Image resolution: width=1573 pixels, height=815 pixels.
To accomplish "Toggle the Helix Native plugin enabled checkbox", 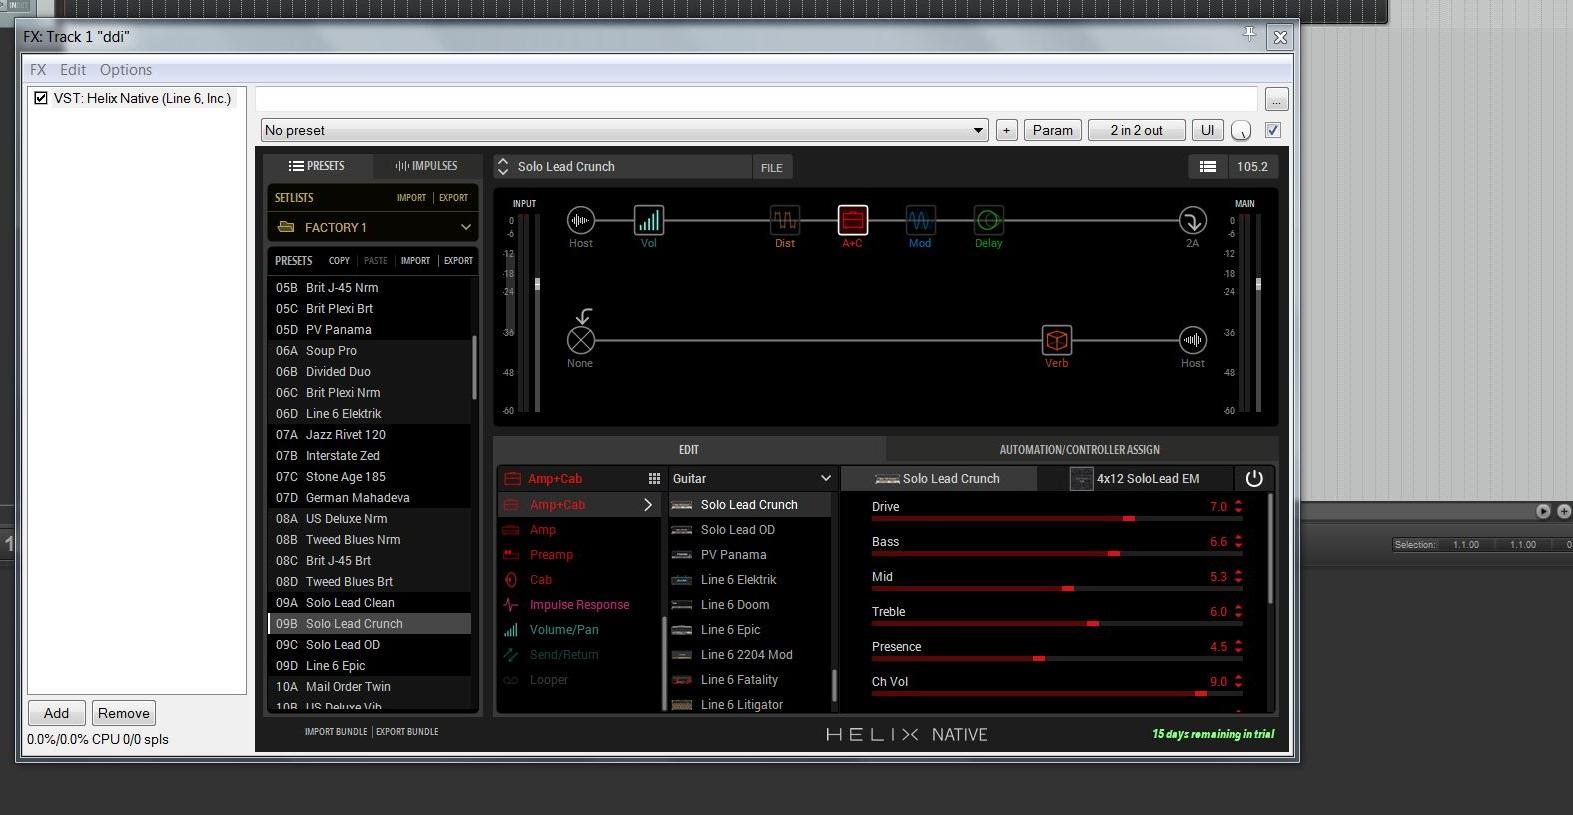I will (x=41, y=98).
